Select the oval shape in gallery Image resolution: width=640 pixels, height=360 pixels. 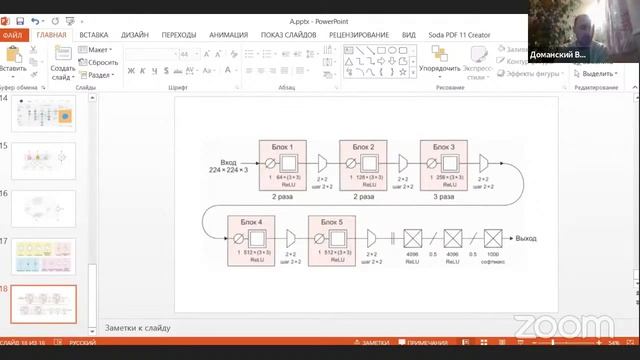click(392, 51)
